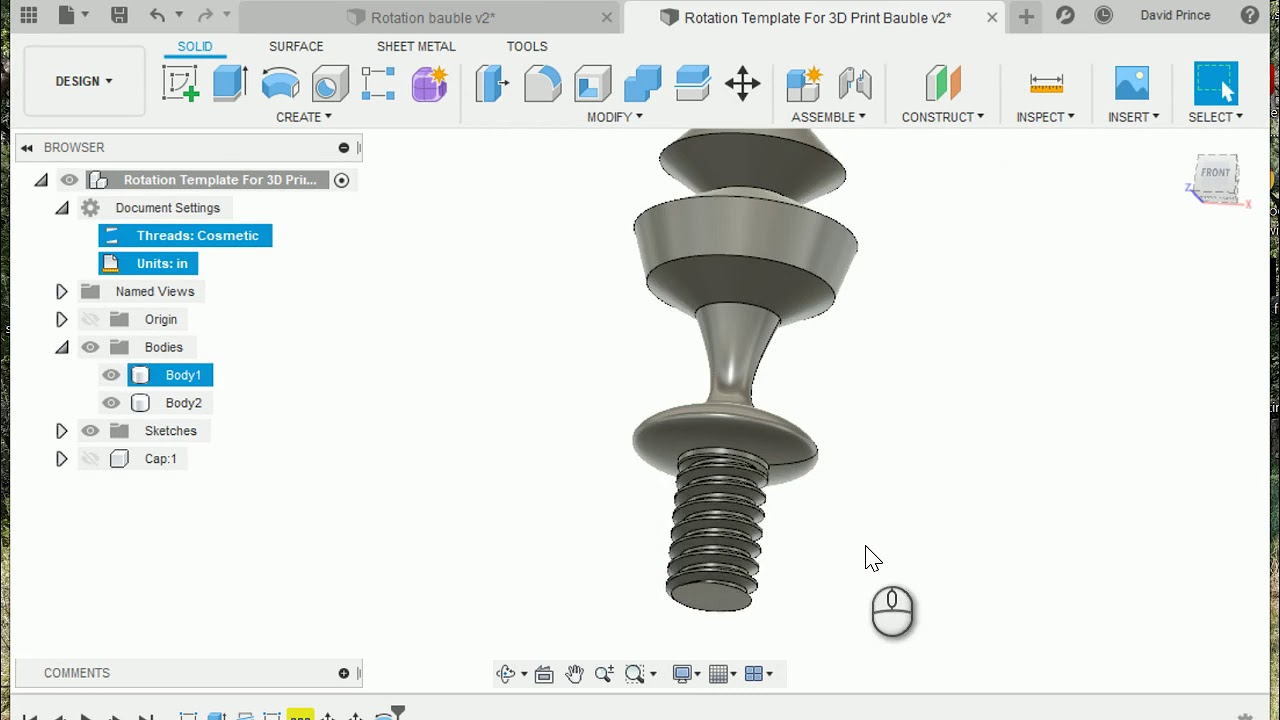This screenshot has height=720, width=1280.
Task: Open the MODIFY dropdown menu
Action: point(614,117)
